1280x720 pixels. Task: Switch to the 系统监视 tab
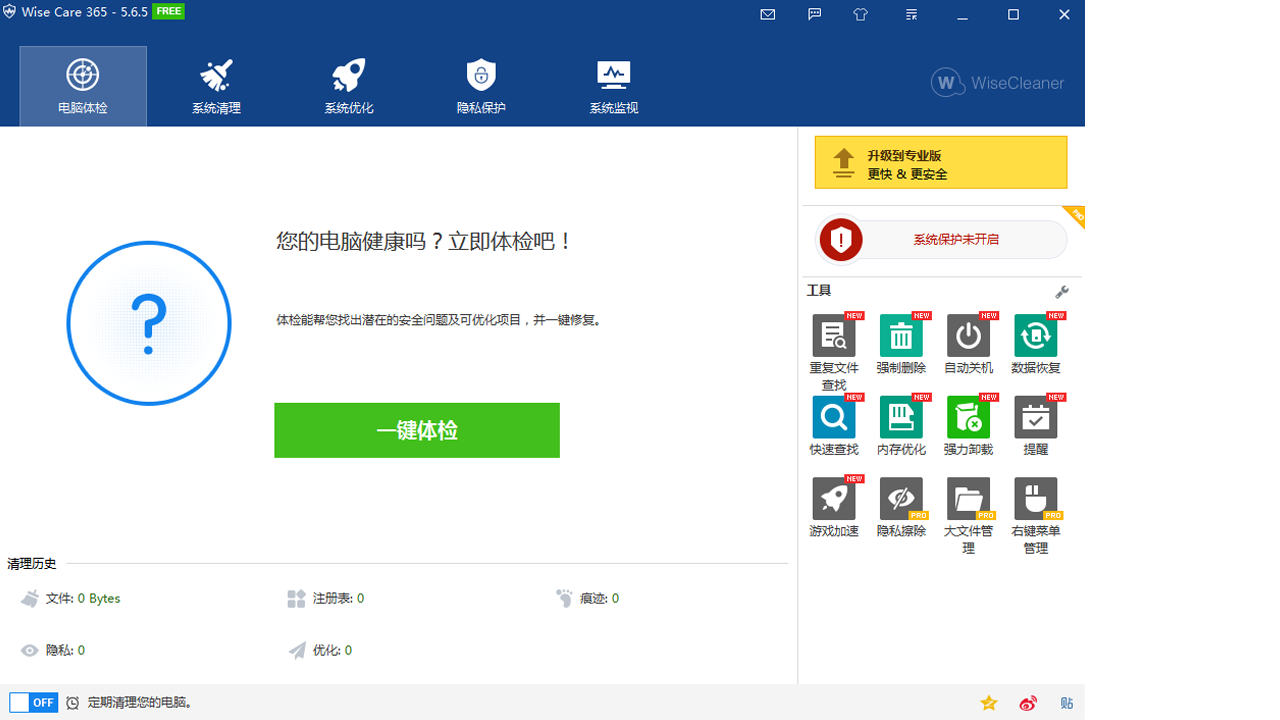tap(613, 85)
